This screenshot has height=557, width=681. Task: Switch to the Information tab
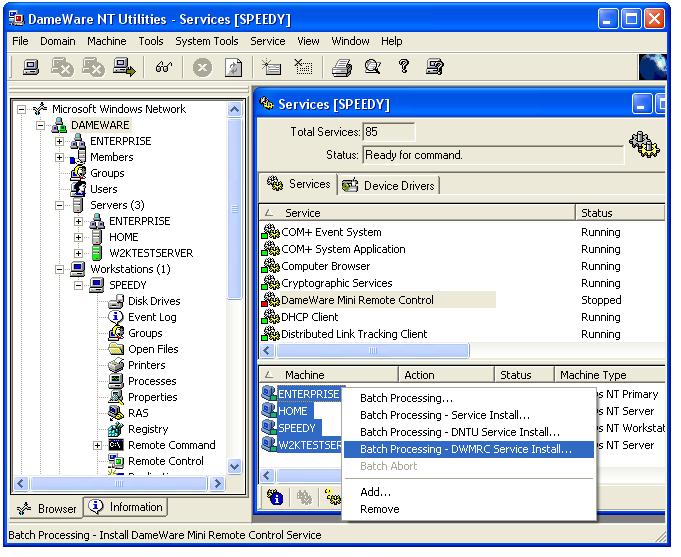click(126, 507)
